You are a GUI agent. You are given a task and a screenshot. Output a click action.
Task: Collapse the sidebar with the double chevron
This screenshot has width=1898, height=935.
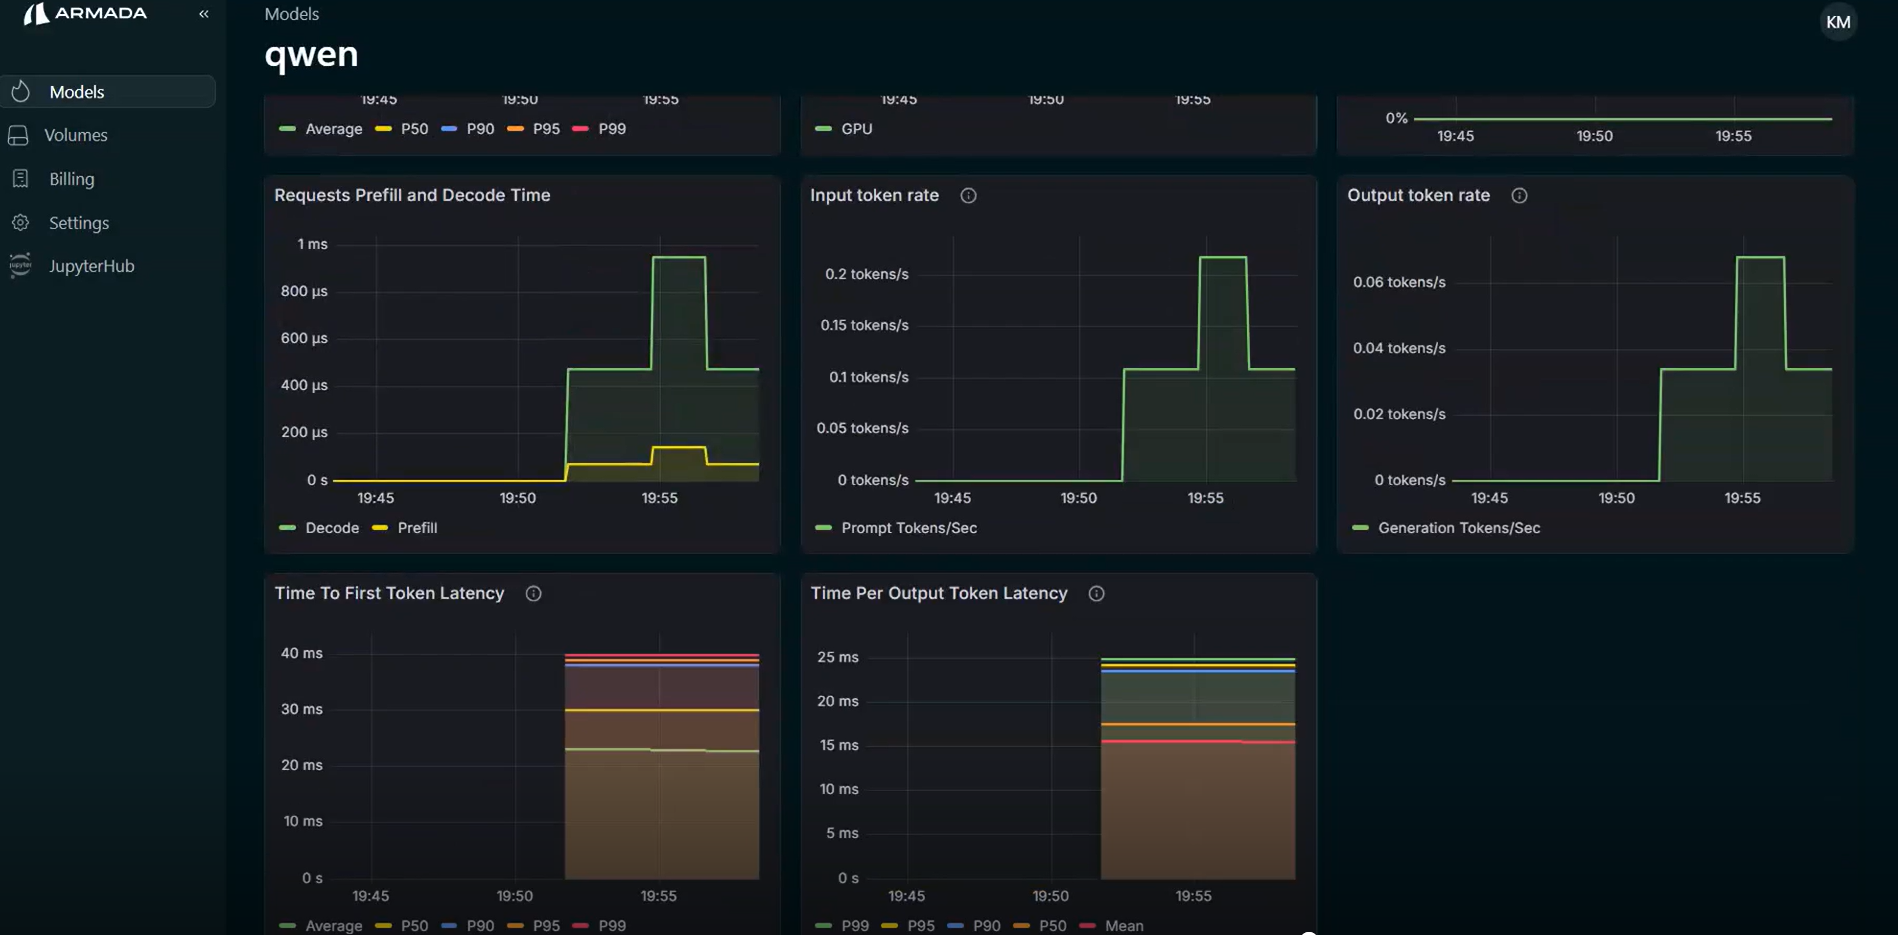(x=203, y=13)
